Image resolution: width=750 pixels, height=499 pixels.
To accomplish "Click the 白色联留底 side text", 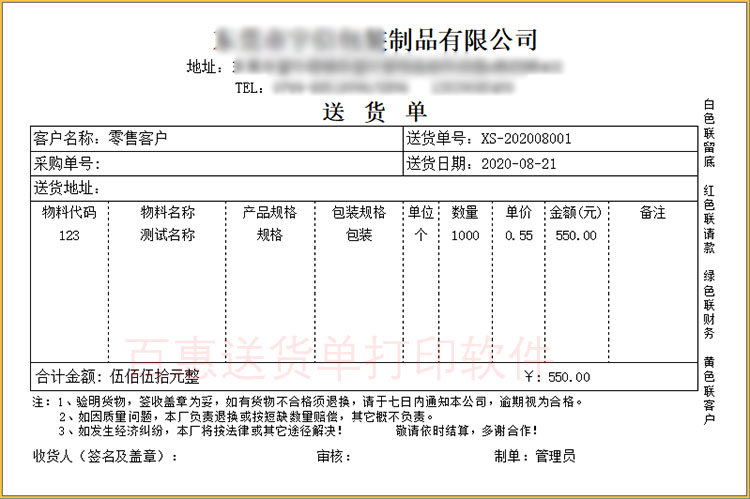I will pyautogui.click(x=708, y=133).
